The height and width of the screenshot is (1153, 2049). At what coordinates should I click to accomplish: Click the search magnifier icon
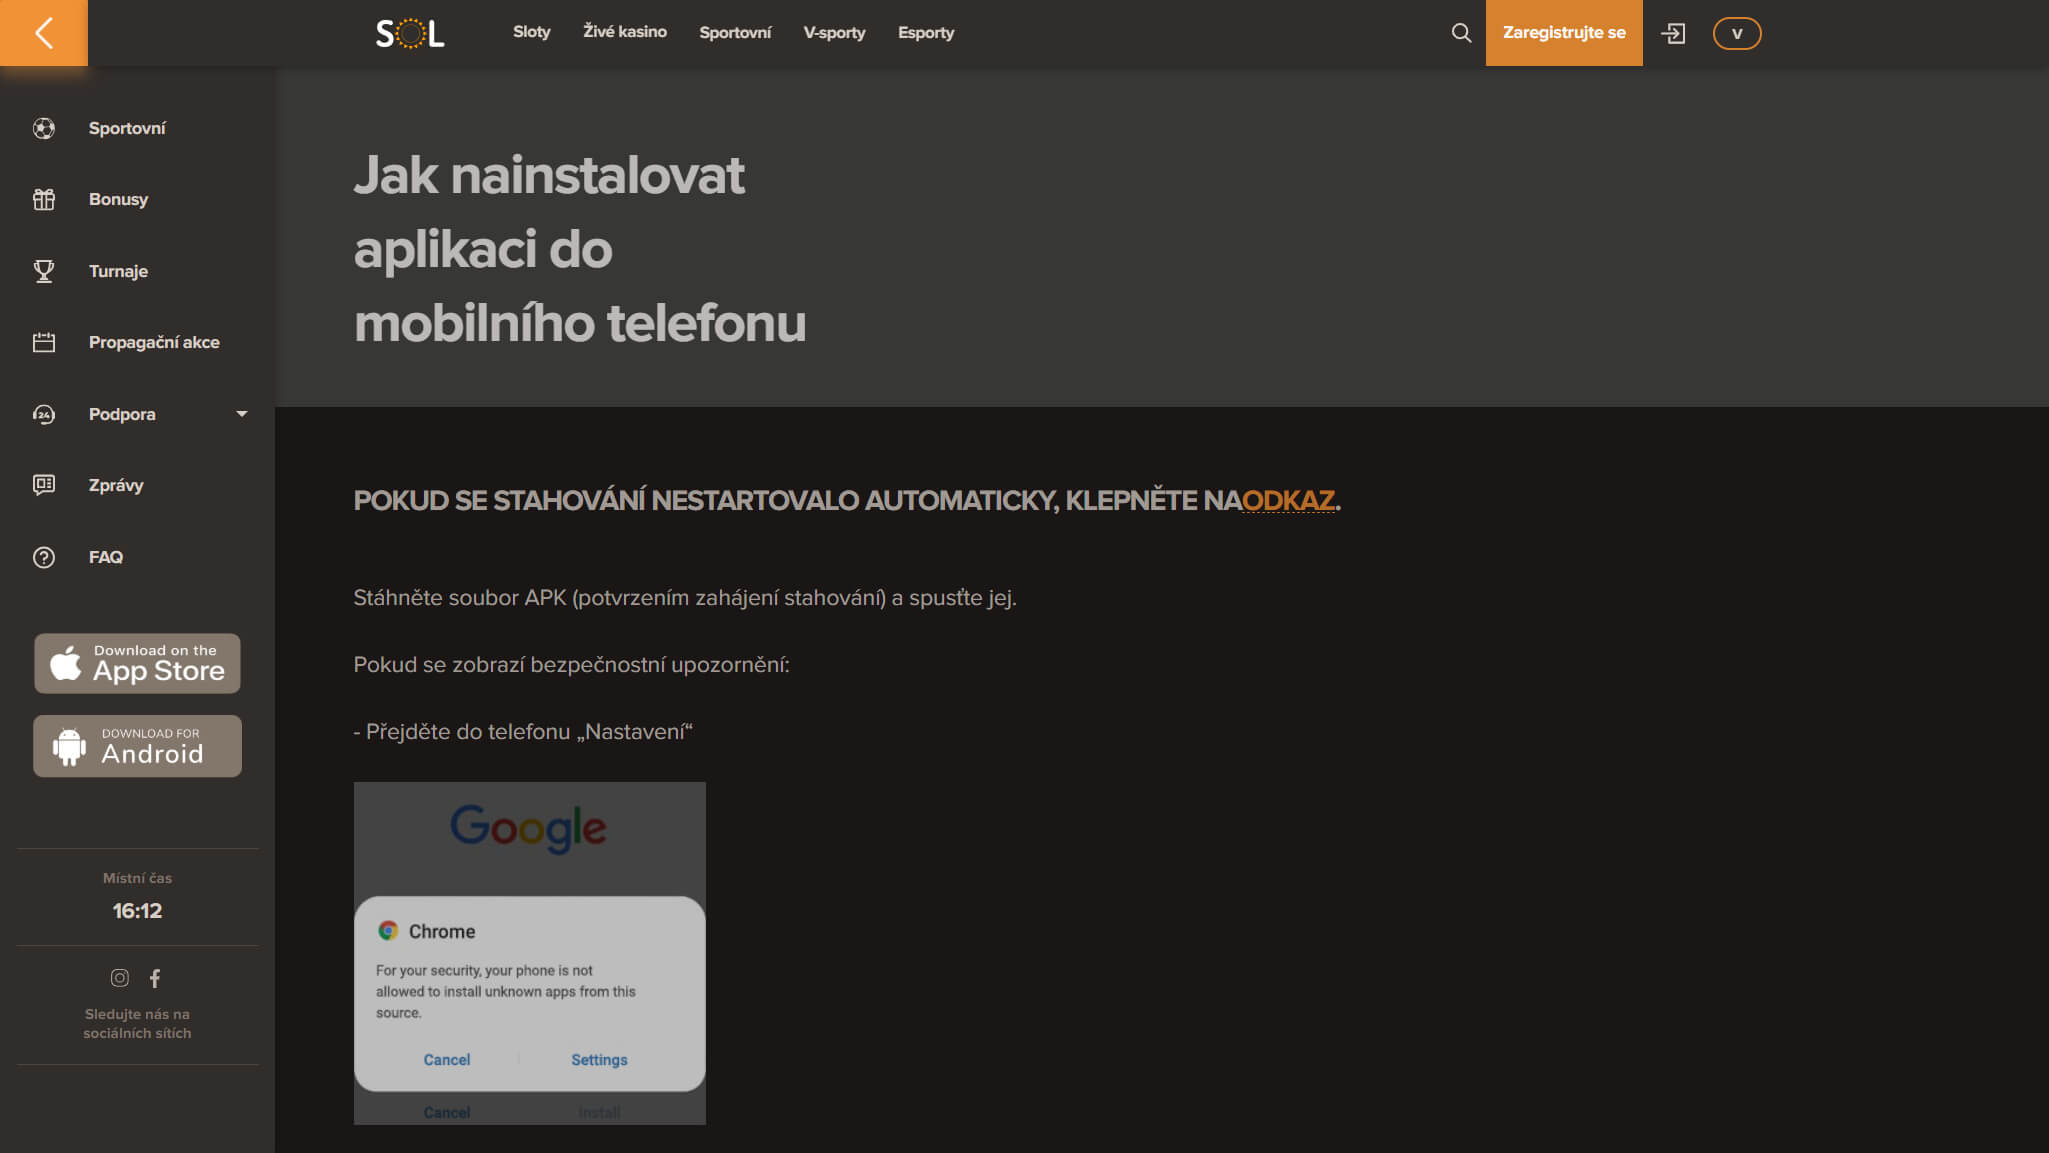tap(1461, 33)
